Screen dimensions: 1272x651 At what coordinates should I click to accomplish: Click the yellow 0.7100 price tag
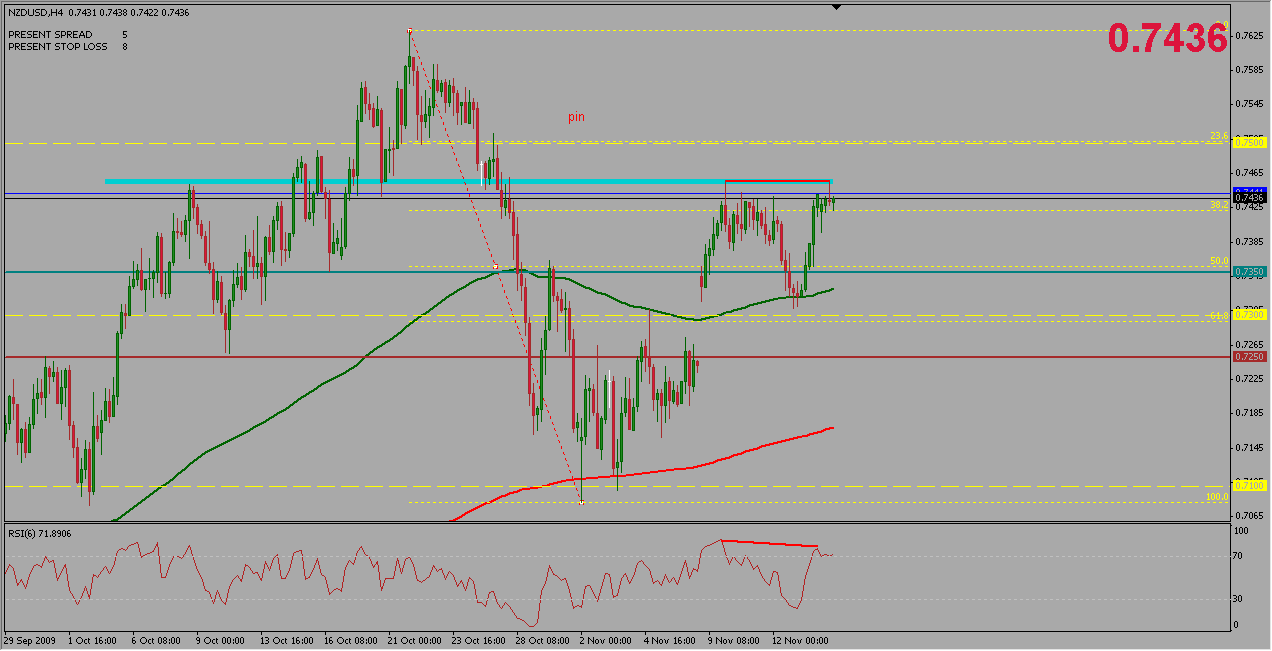(1249, 485)
